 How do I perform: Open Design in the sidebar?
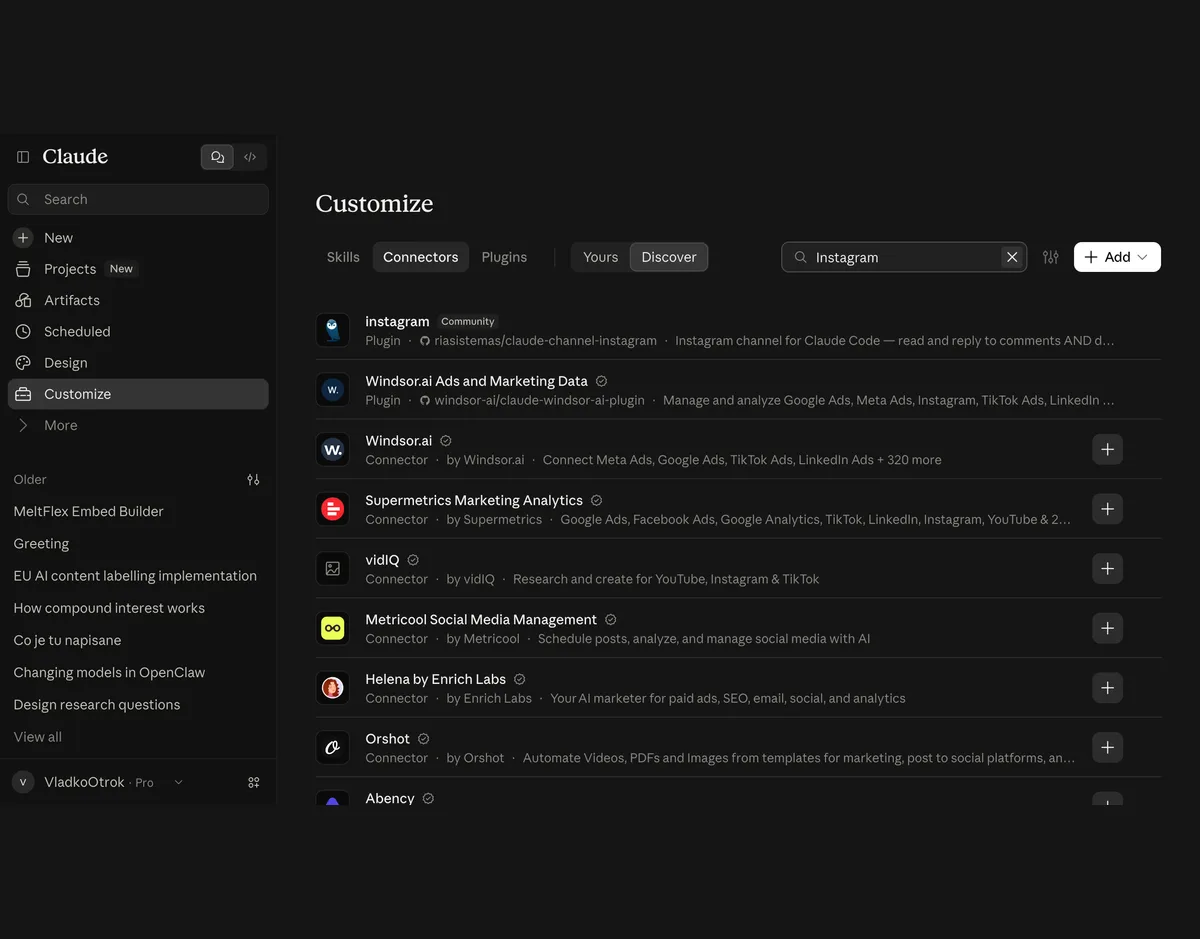point(138,363)
